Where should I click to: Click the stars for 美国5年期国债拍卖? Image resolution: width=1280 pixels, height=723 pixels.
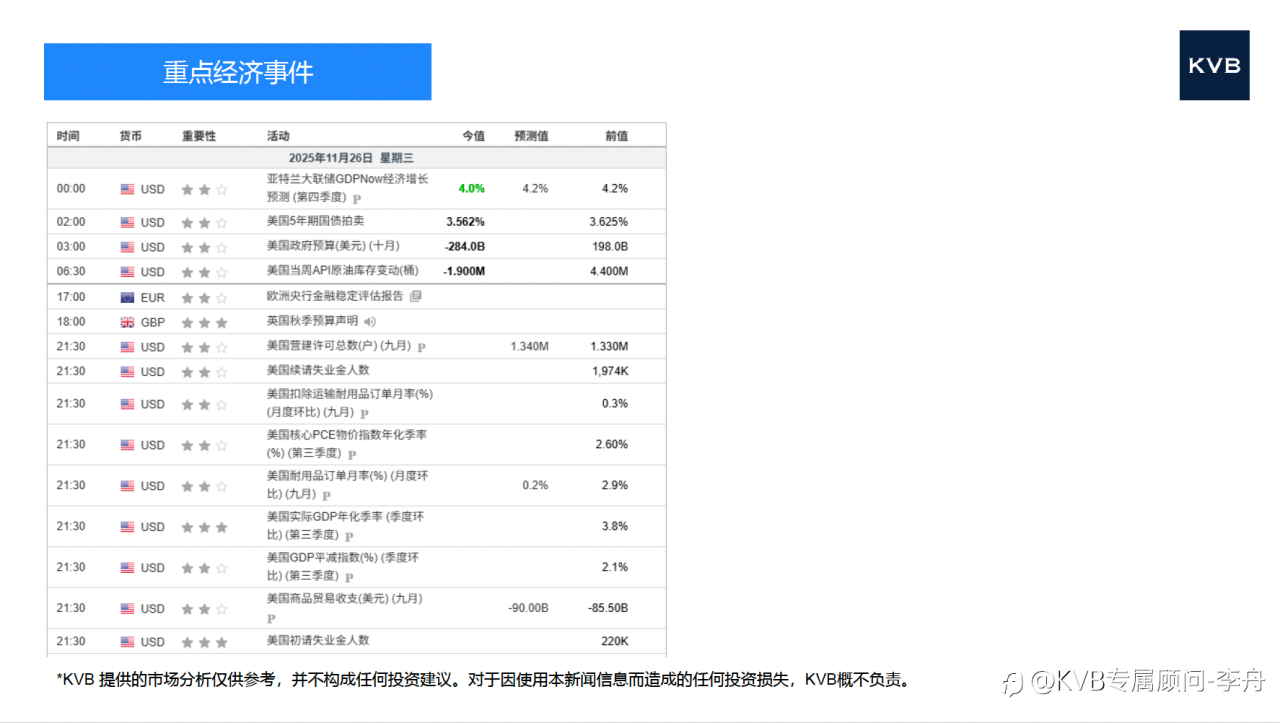[204, 222]
